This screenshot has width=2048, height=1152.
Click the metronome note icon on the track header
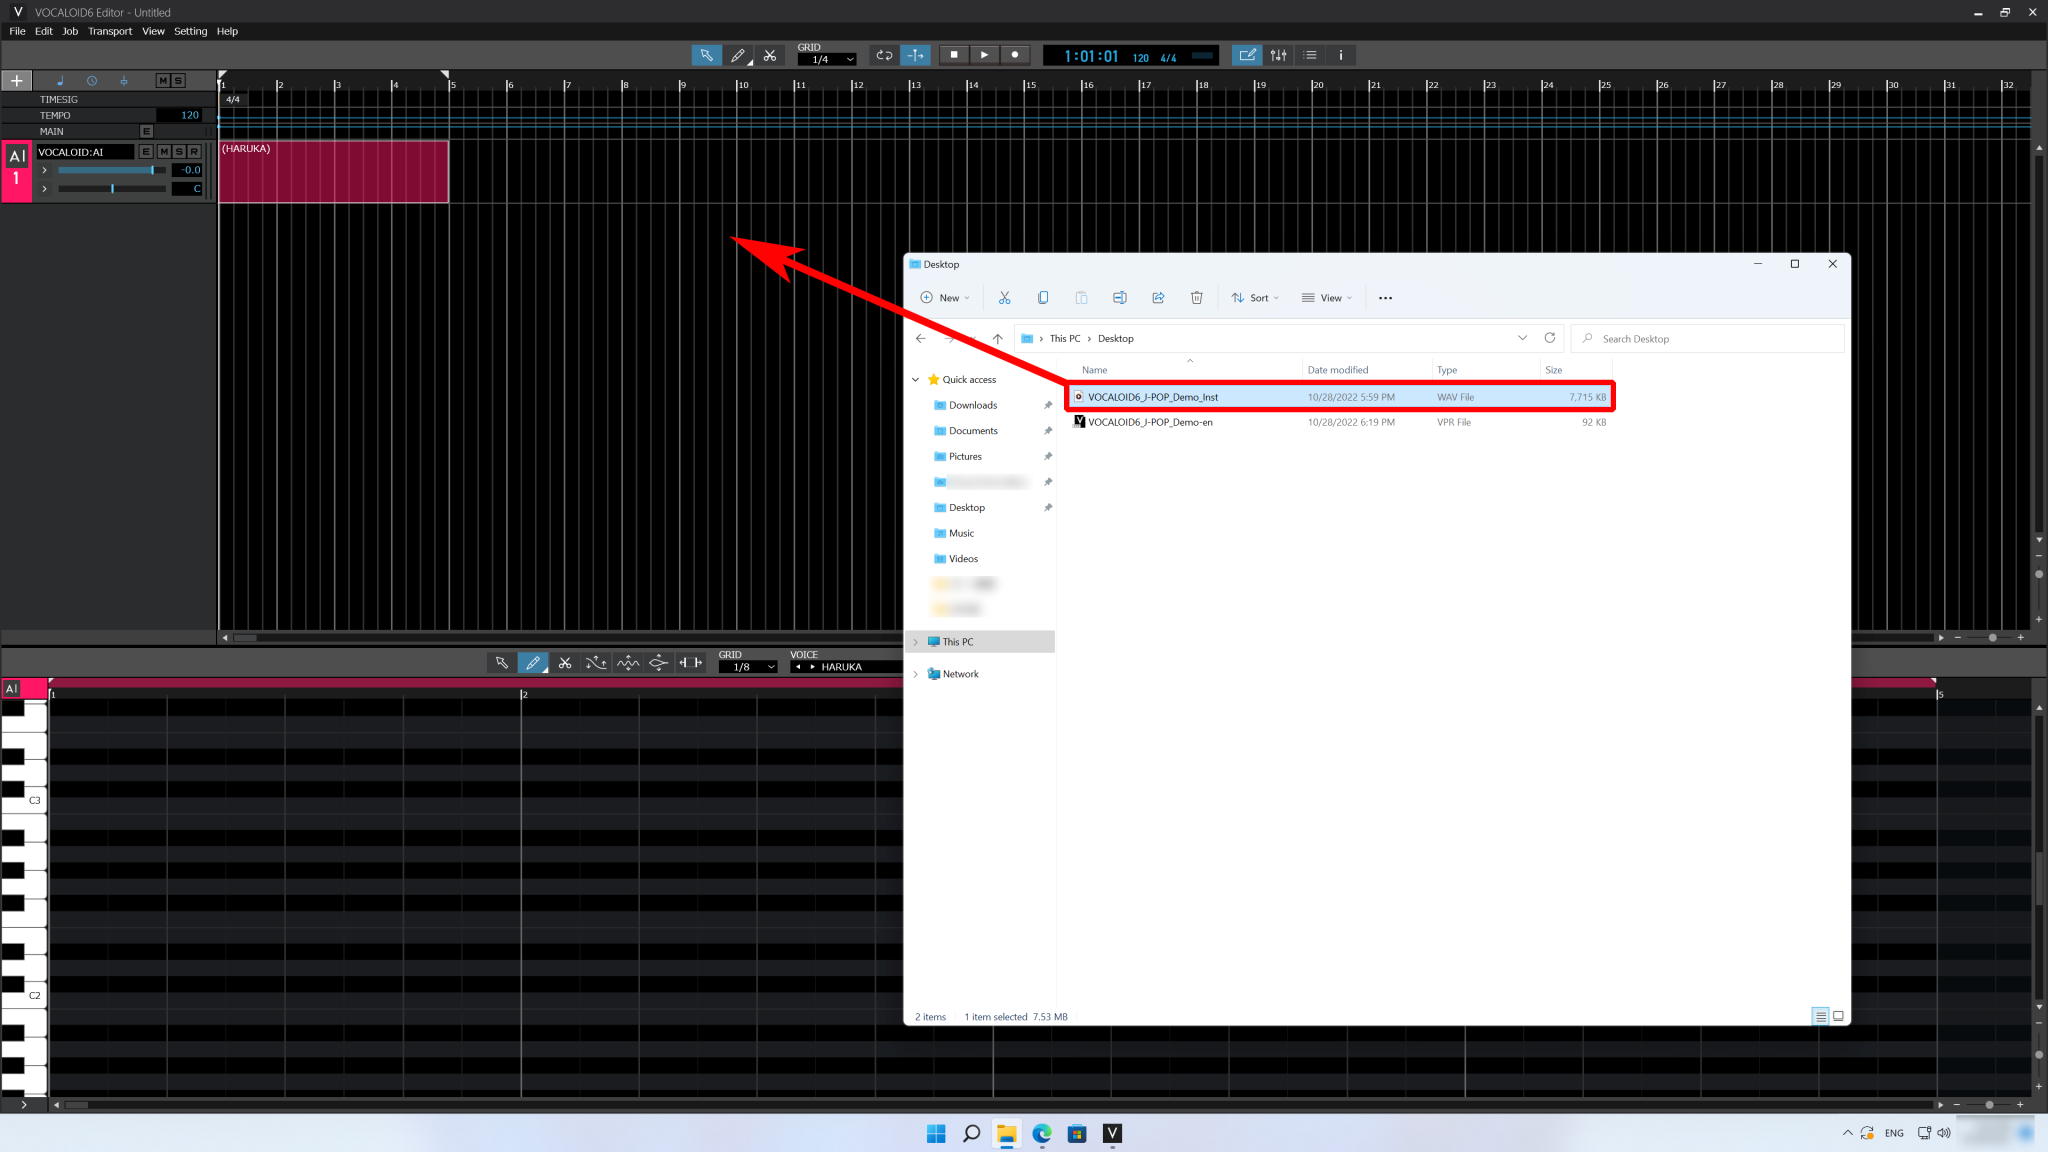(x=61, y=81)
